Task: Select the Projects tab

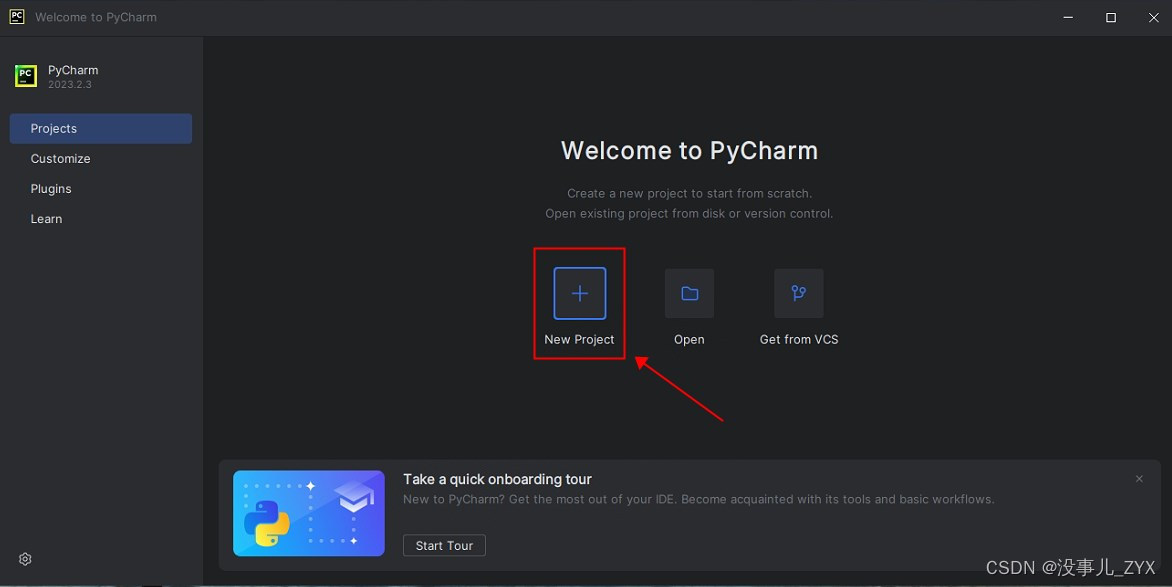Action: point(101,129)
